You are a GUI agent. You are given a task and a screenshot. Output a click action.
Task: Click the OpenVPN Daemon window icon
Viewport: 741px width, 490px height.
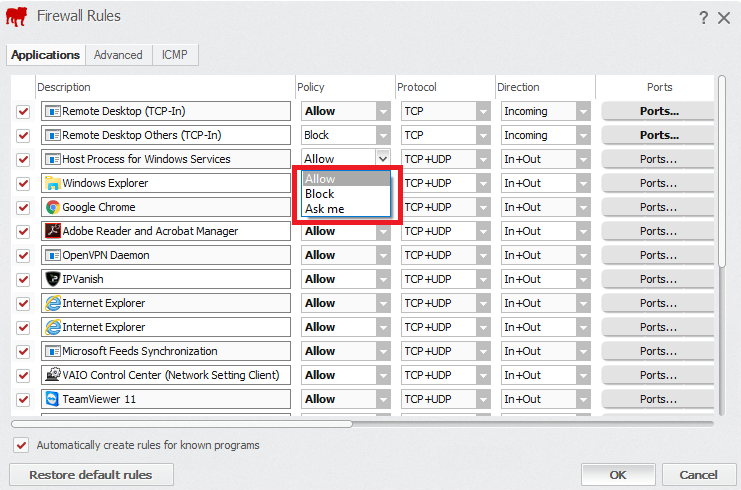coord(52,256)
